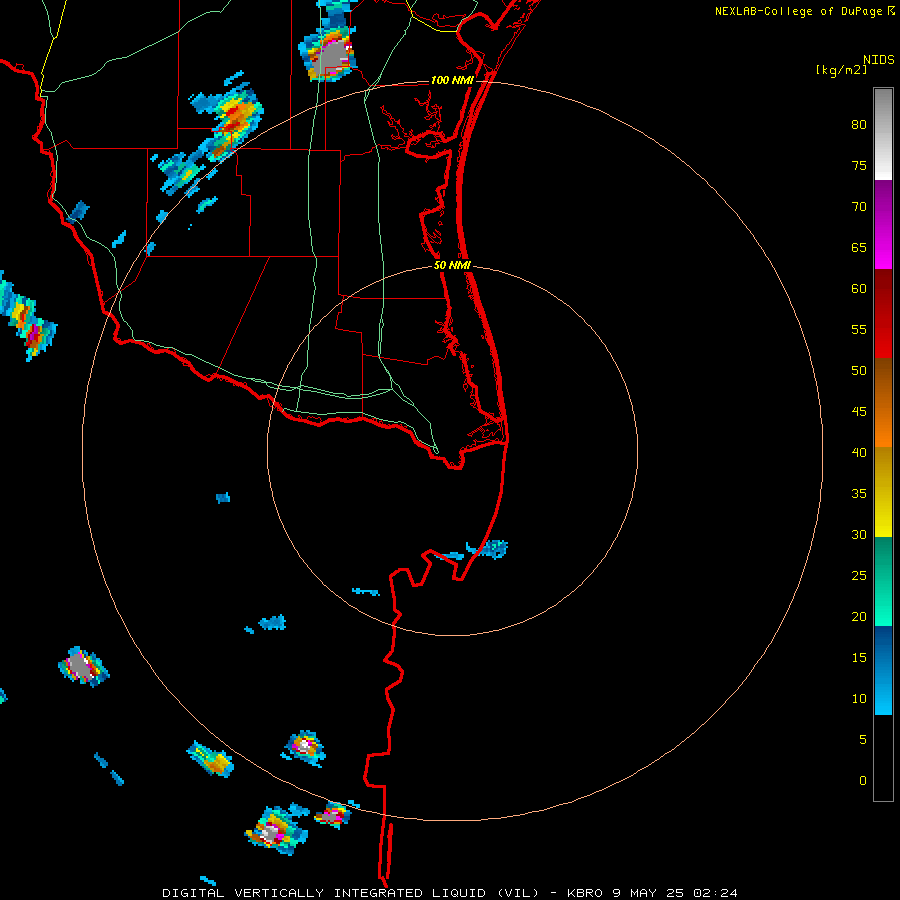The width and height of the screenshot is (900, 900).
Task: Click the 5 value on color scale
Action: (x=863, y=740)
